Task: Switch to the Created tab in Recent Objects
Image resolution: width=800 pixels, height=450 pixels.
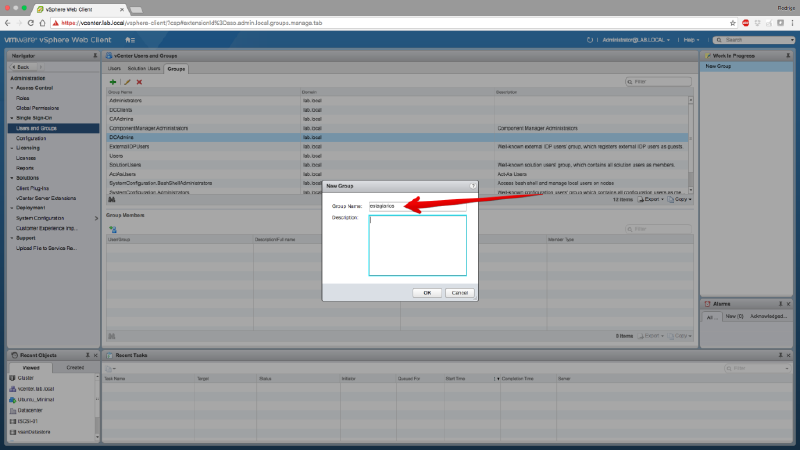Action: pyautogui.click(x=75, y=367)
